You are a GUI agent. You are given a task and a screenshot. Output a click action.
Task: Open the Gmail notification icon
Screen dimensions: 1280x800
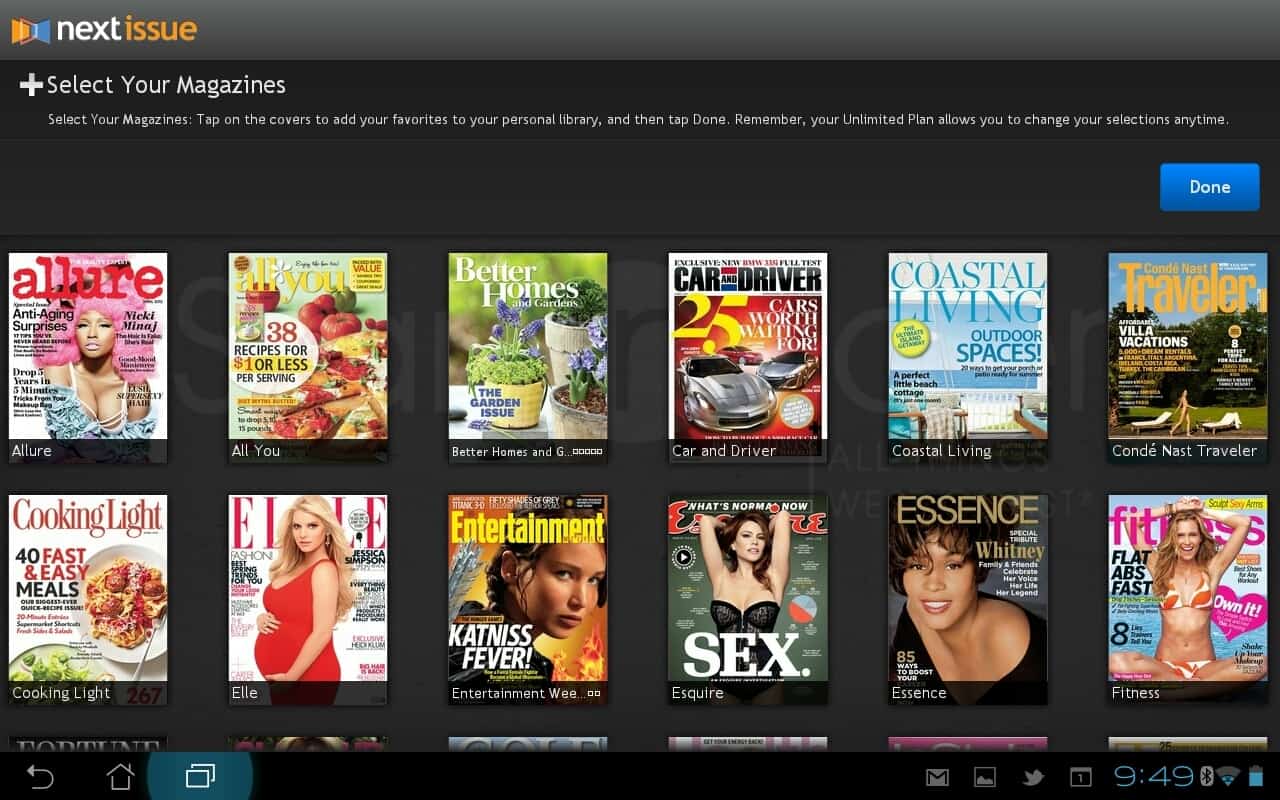(x=936, y=777)
